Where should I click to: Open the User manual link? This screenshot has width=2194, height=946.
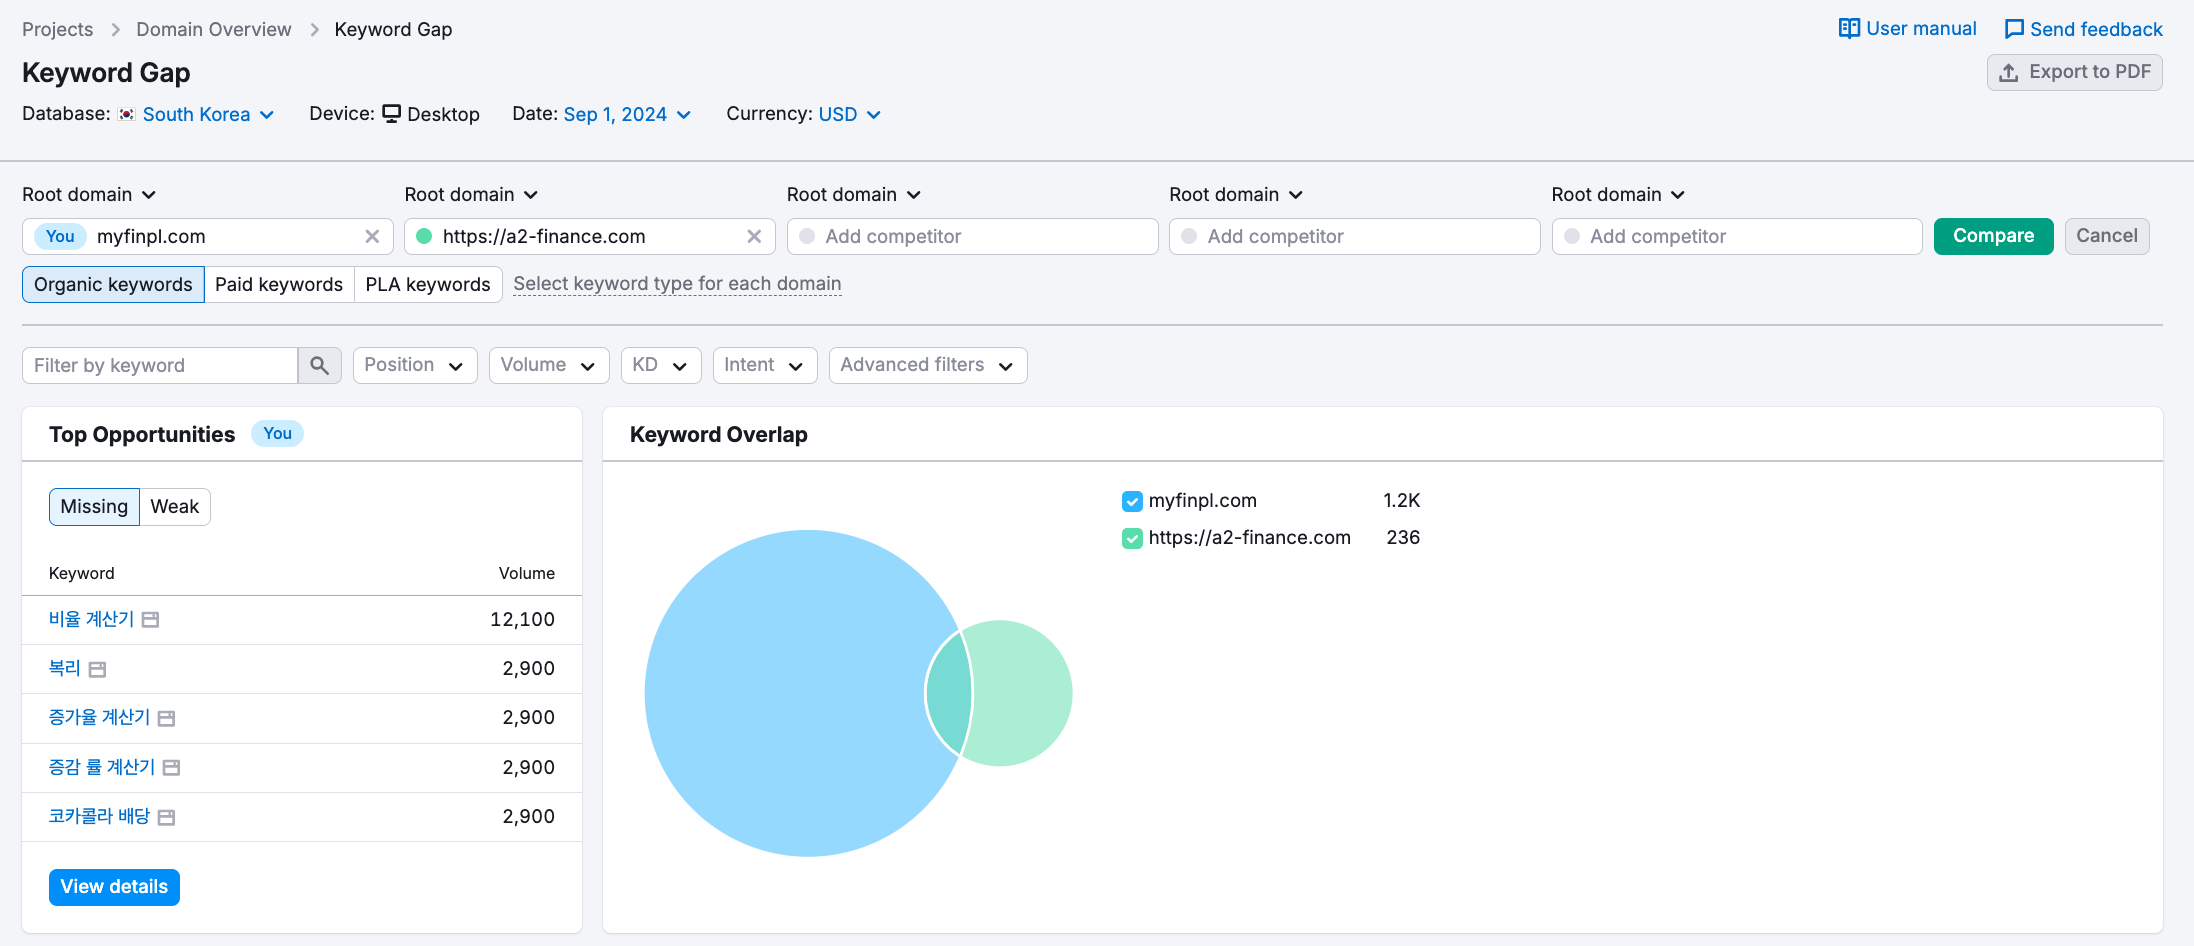click(1908, 29)
